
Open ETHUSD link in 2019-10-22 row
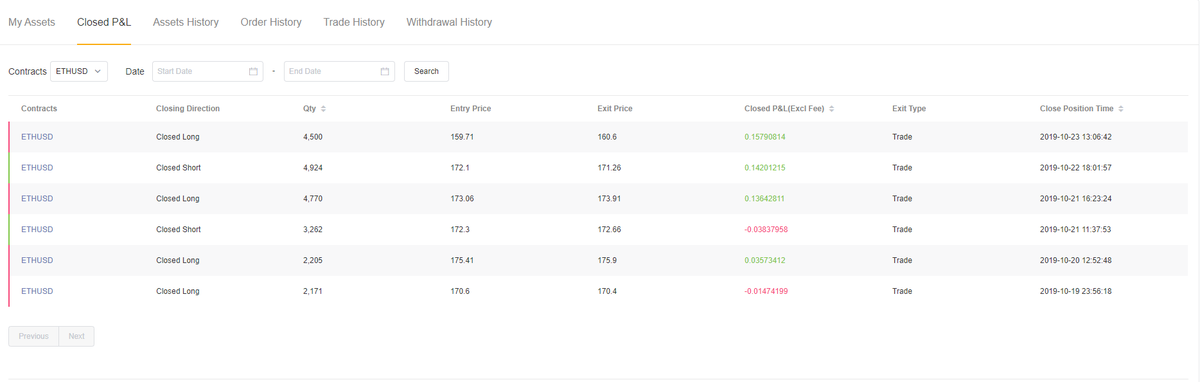[37, 167]
